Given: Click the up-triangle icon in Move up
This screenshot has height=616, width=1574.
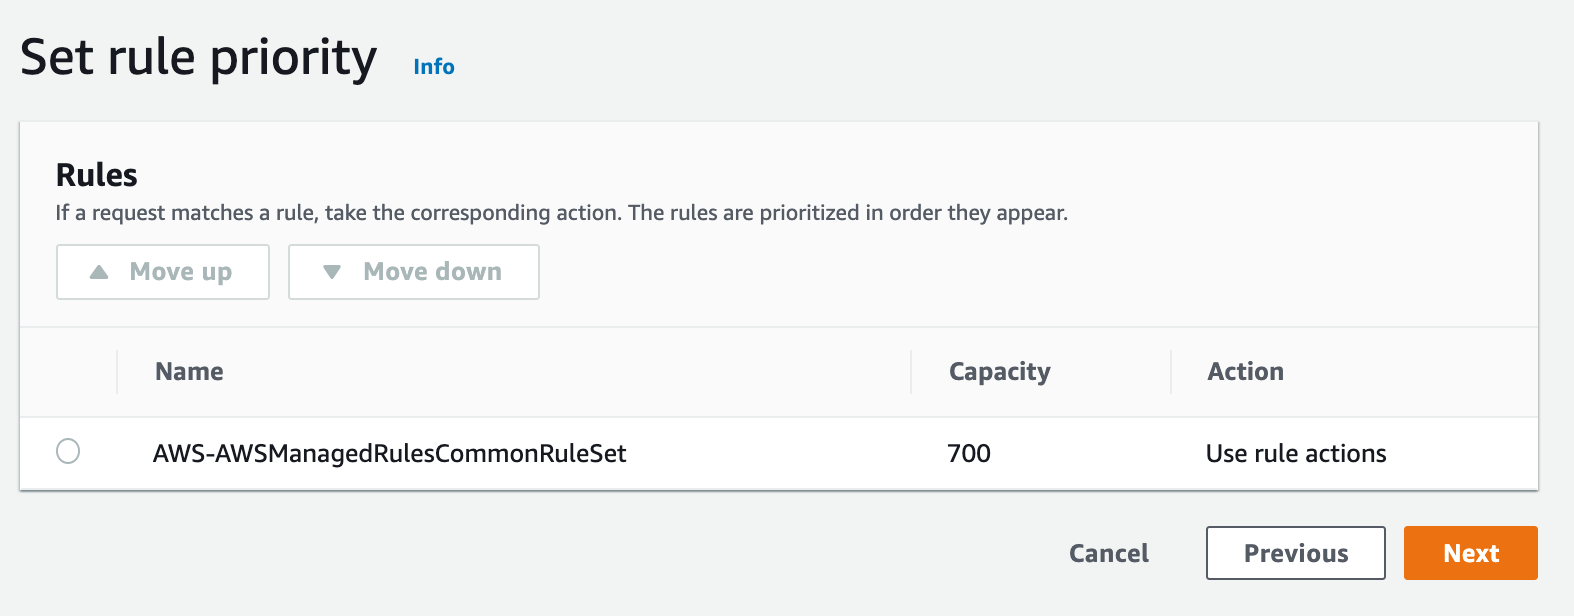Looking at the screenshot, I should [99, 272].
